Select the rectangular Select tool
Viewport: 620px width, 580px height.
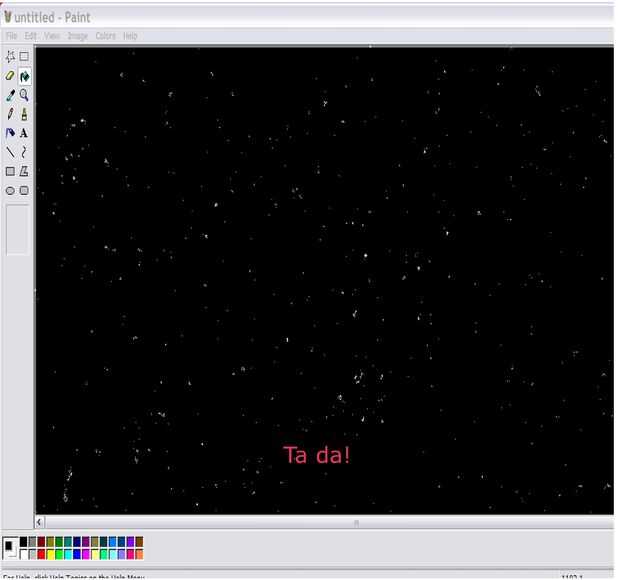[x=24, y=57]
